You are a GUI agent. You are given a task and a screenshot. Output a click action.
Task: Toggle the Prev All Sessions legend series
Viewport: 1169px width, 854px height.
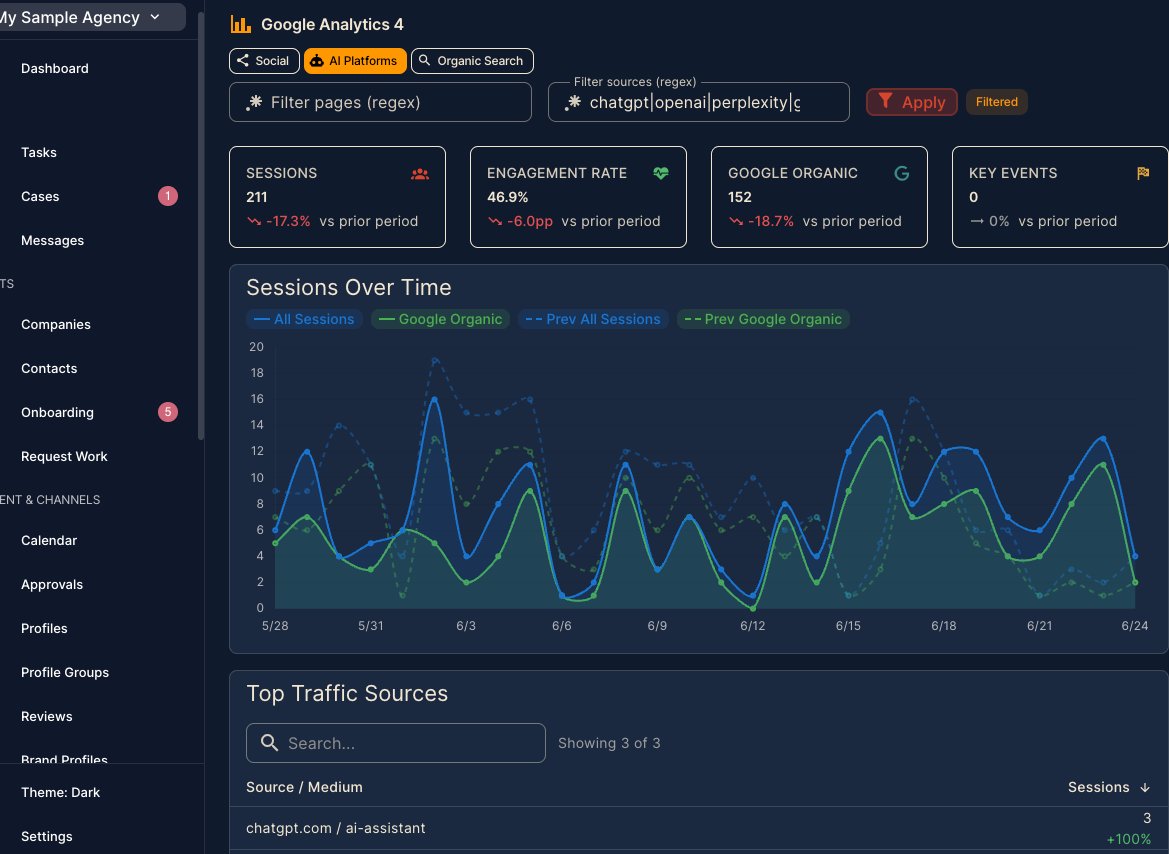pos(593,319)
